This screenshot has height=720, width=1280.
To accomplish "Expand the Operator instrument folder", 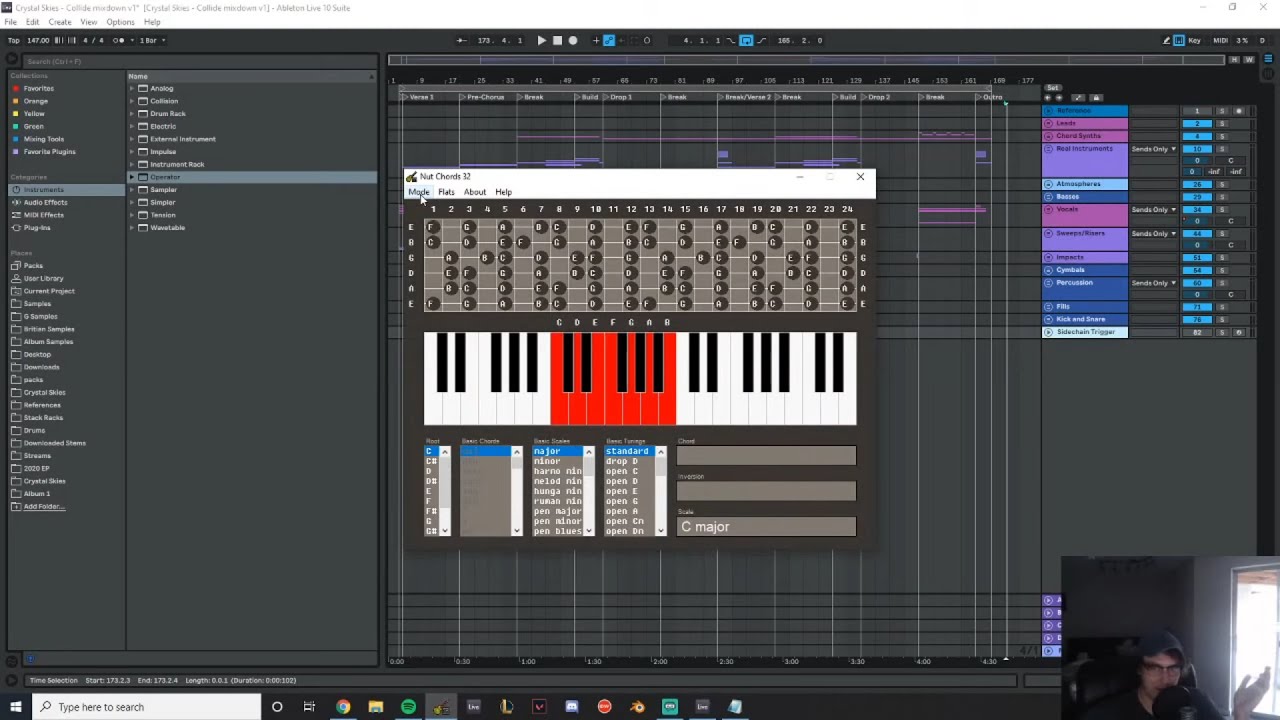I will pos(131,177).
